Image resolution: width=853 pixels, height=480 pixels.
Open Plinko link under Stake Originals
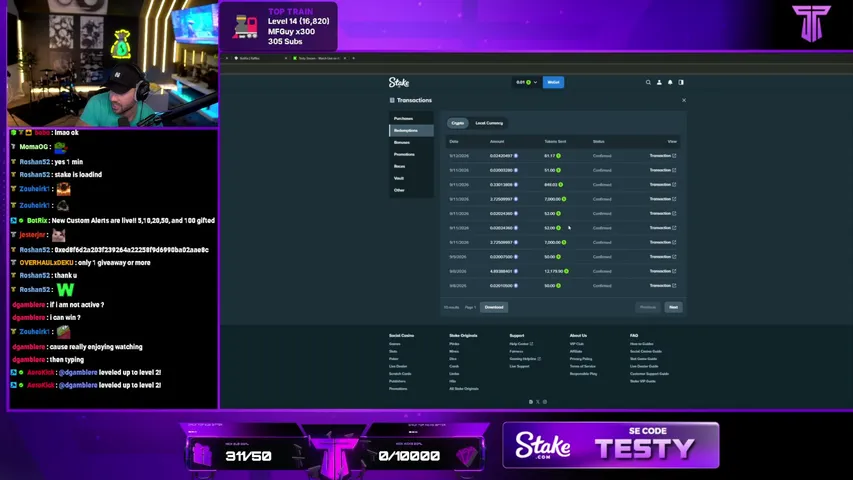454,344
